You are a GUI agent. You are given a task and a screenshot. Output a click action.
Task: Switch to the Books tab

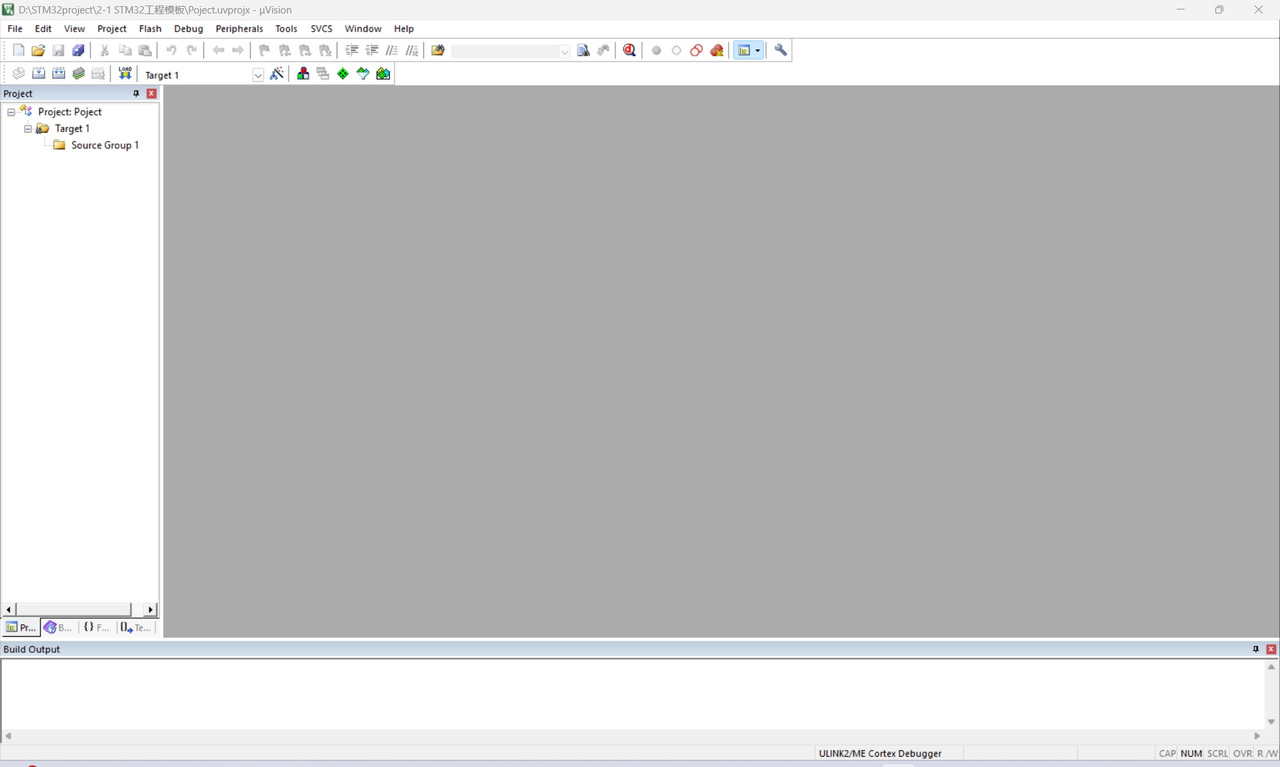pyautogui.click(x=58, y=627)
